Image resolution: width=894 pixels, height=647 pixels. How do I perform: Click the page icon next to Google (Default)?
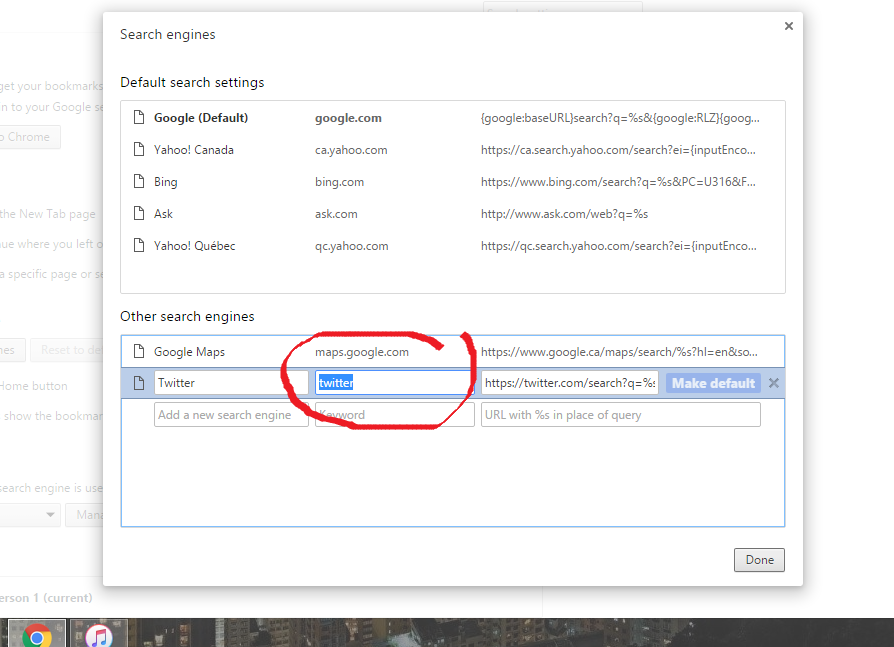[139, 117]
